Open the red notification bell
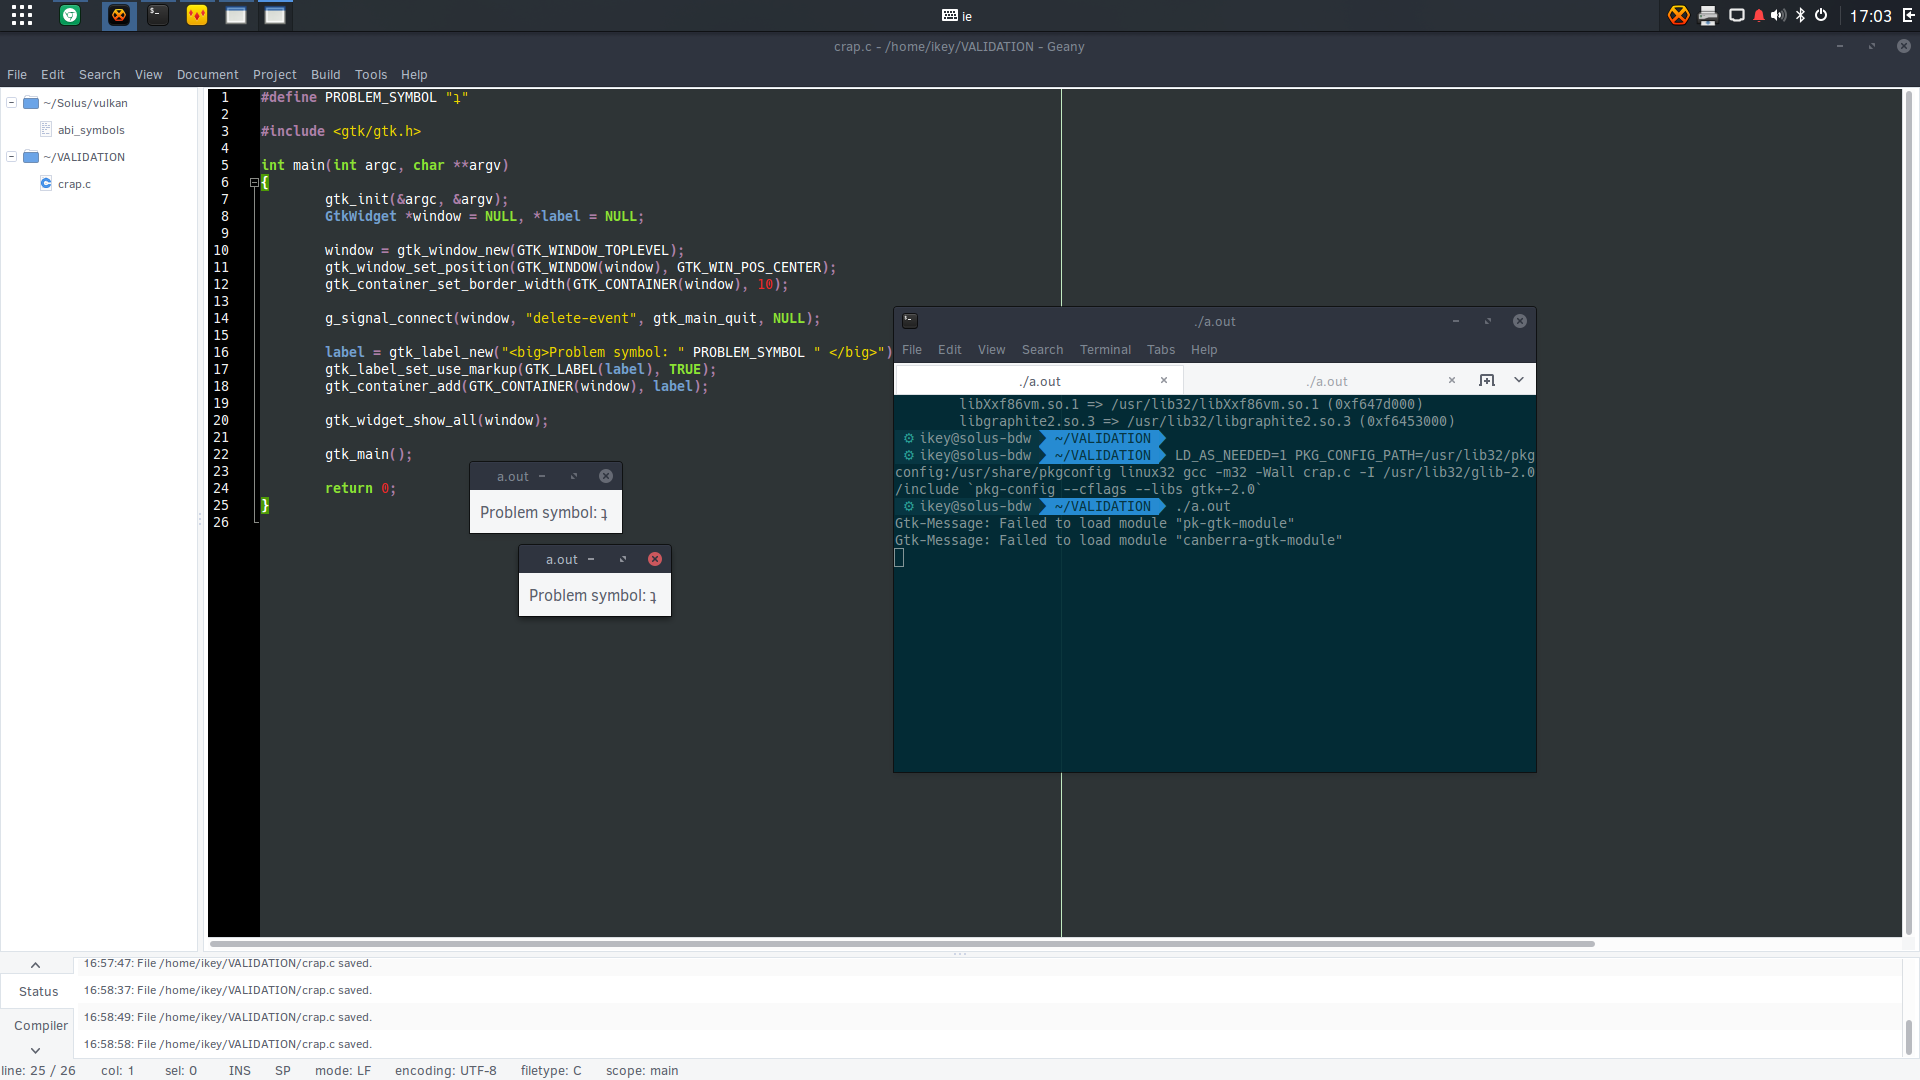The width and height of the screenshot is (1920, 1080). pos(1759,15)
